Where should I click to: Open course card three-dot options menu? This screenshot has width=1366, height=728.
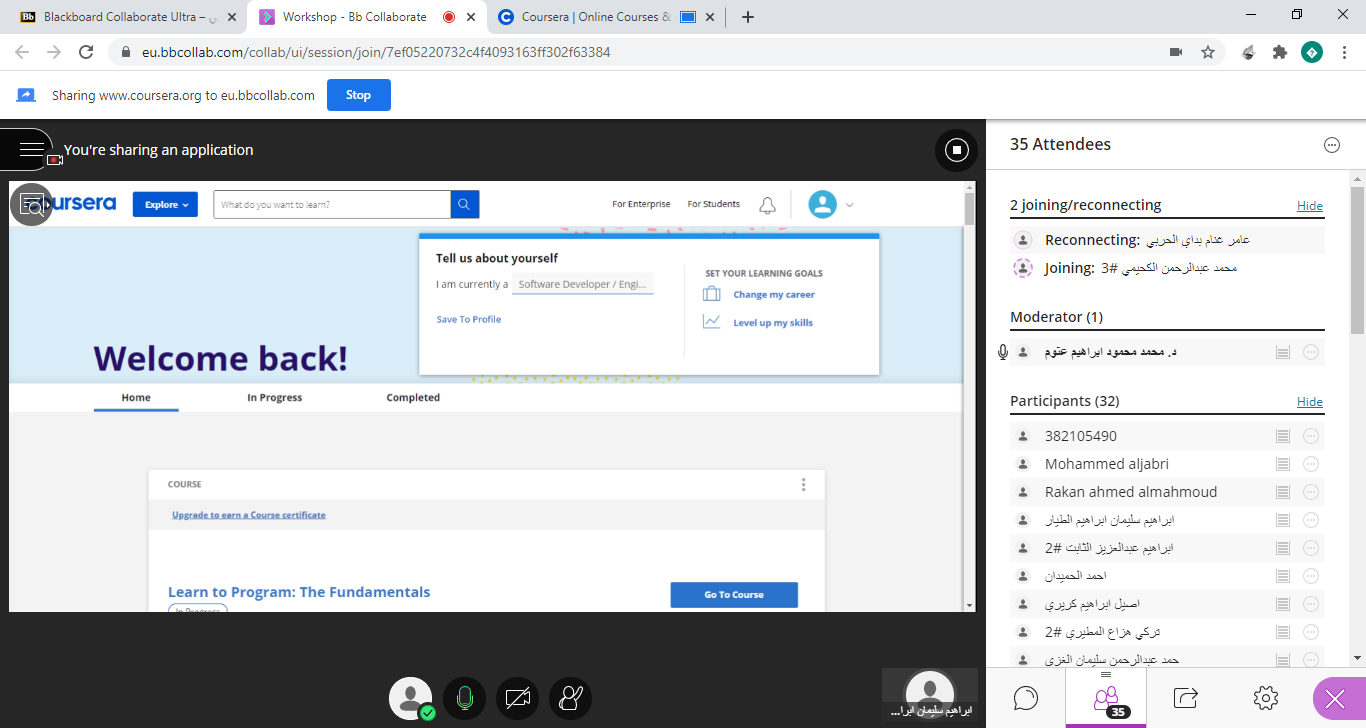[803, 485]
